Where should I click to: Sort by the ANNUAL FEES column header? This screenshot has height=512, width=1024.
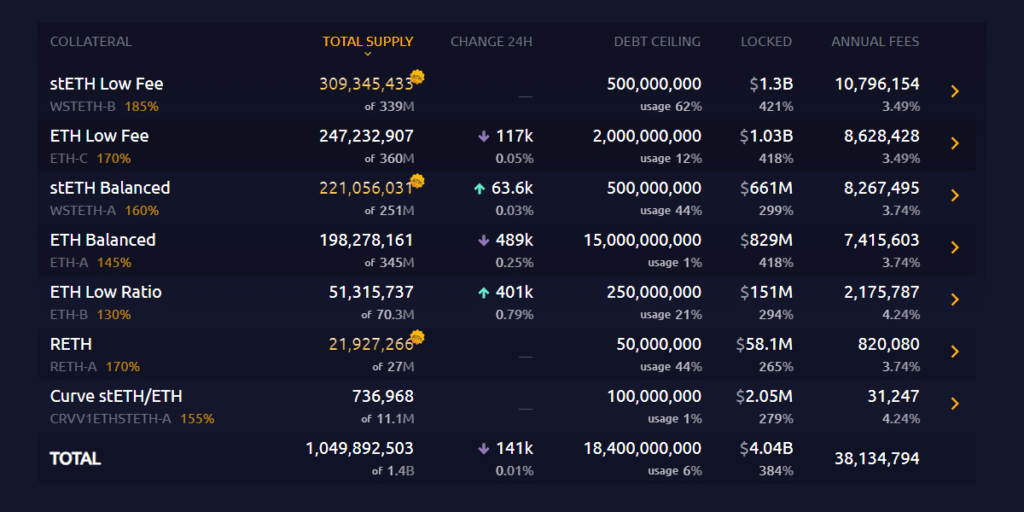click(x=875, y=42)
